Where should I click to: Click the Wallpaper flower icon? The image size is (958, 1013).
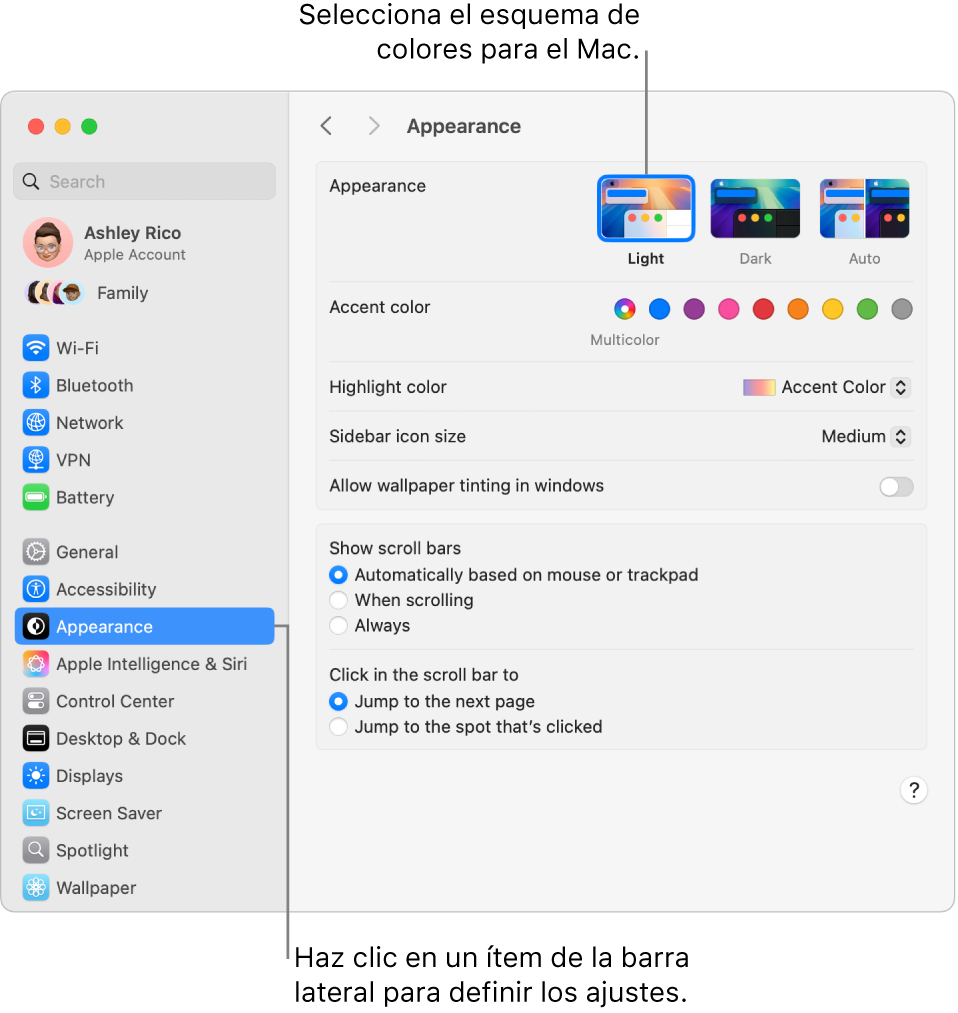pos(36,888)
